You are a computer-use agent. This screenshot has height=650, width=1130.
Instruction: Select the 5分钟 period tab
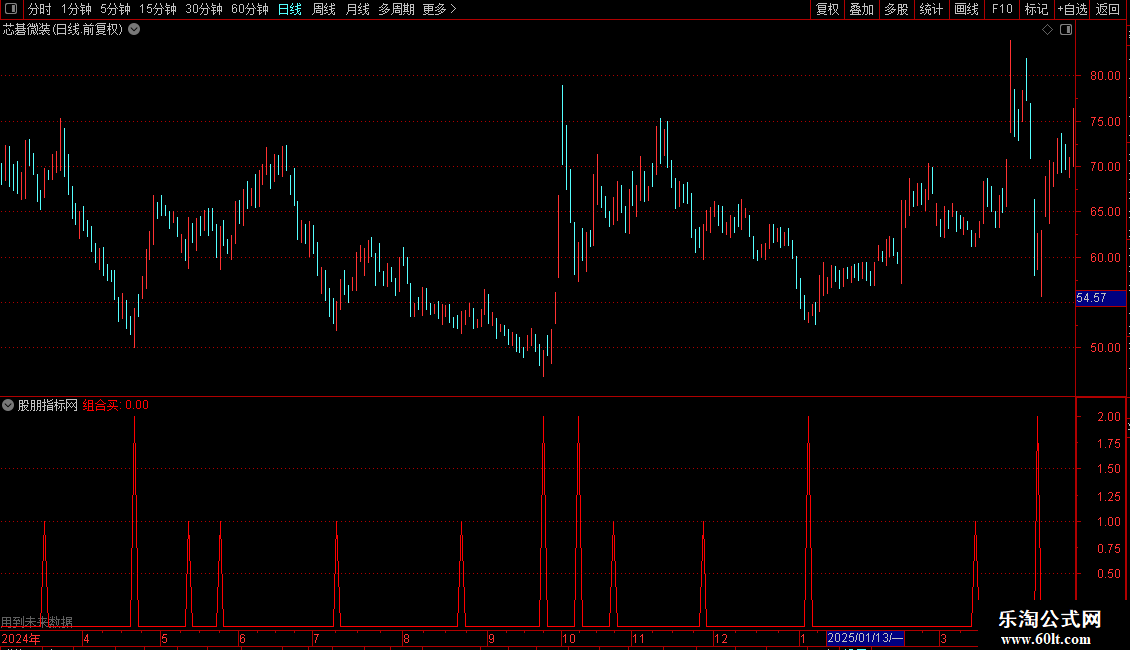[x=115, y=9]
